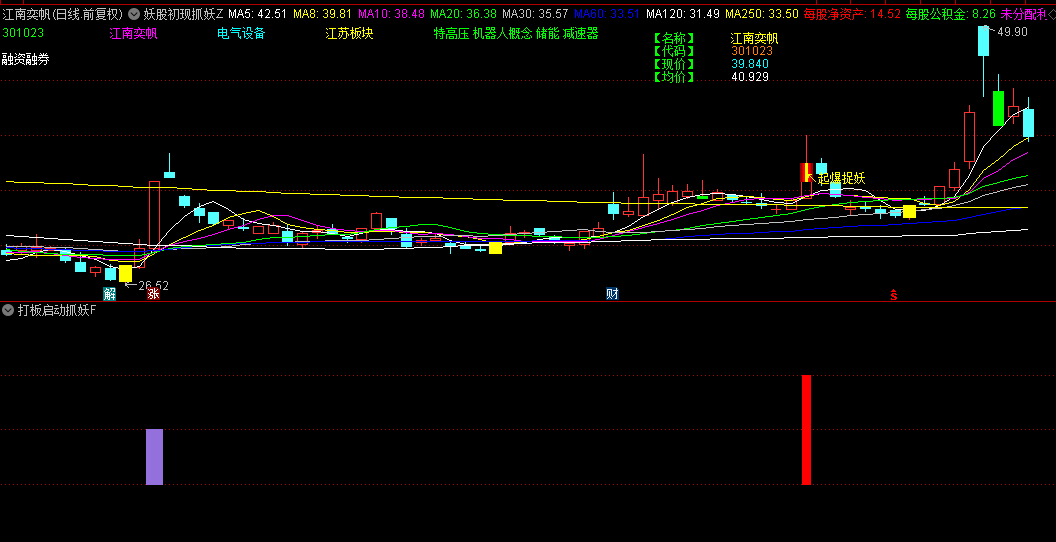The height and width of the screenshot is (542, 1056).
Task: Click the MA8: 39.81 value
Action: point(323,13)
